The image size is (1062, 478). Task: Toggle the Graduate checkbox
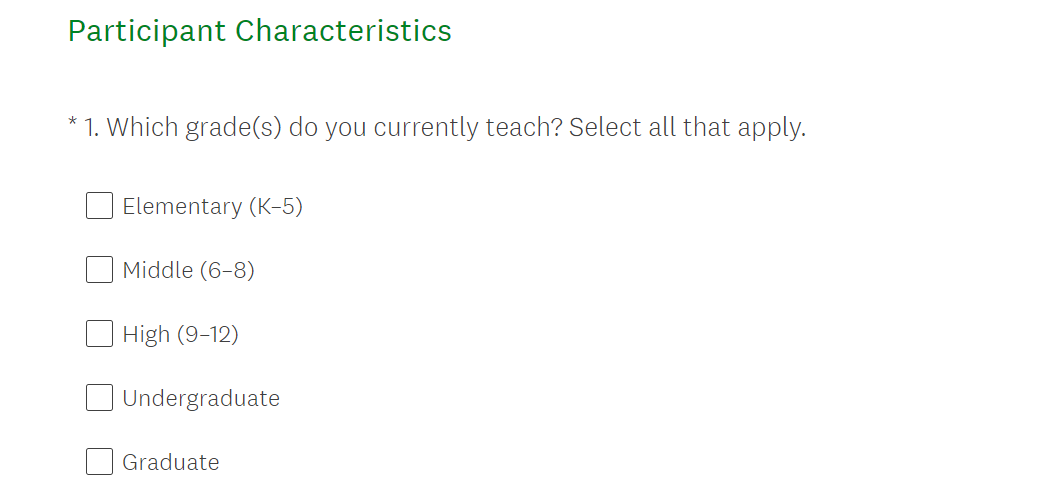click(x=99, y=462)
